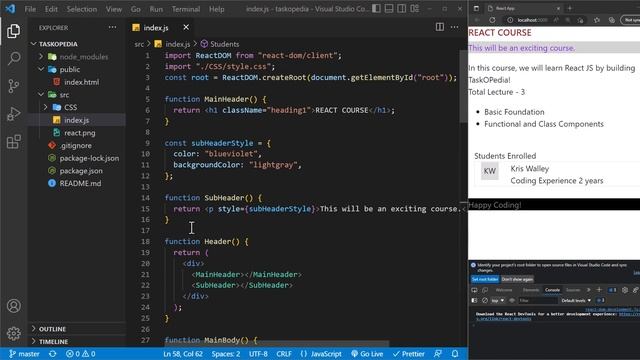This screenshot has height=360, width=640.
Task: Open editor more actions ellipsis
Action: (454, 27)
